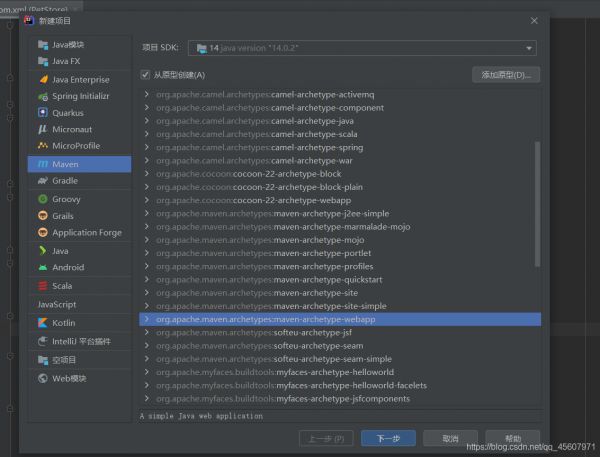
Task: Pick the Application Forge icon
Action: click(x=43, y=232)
